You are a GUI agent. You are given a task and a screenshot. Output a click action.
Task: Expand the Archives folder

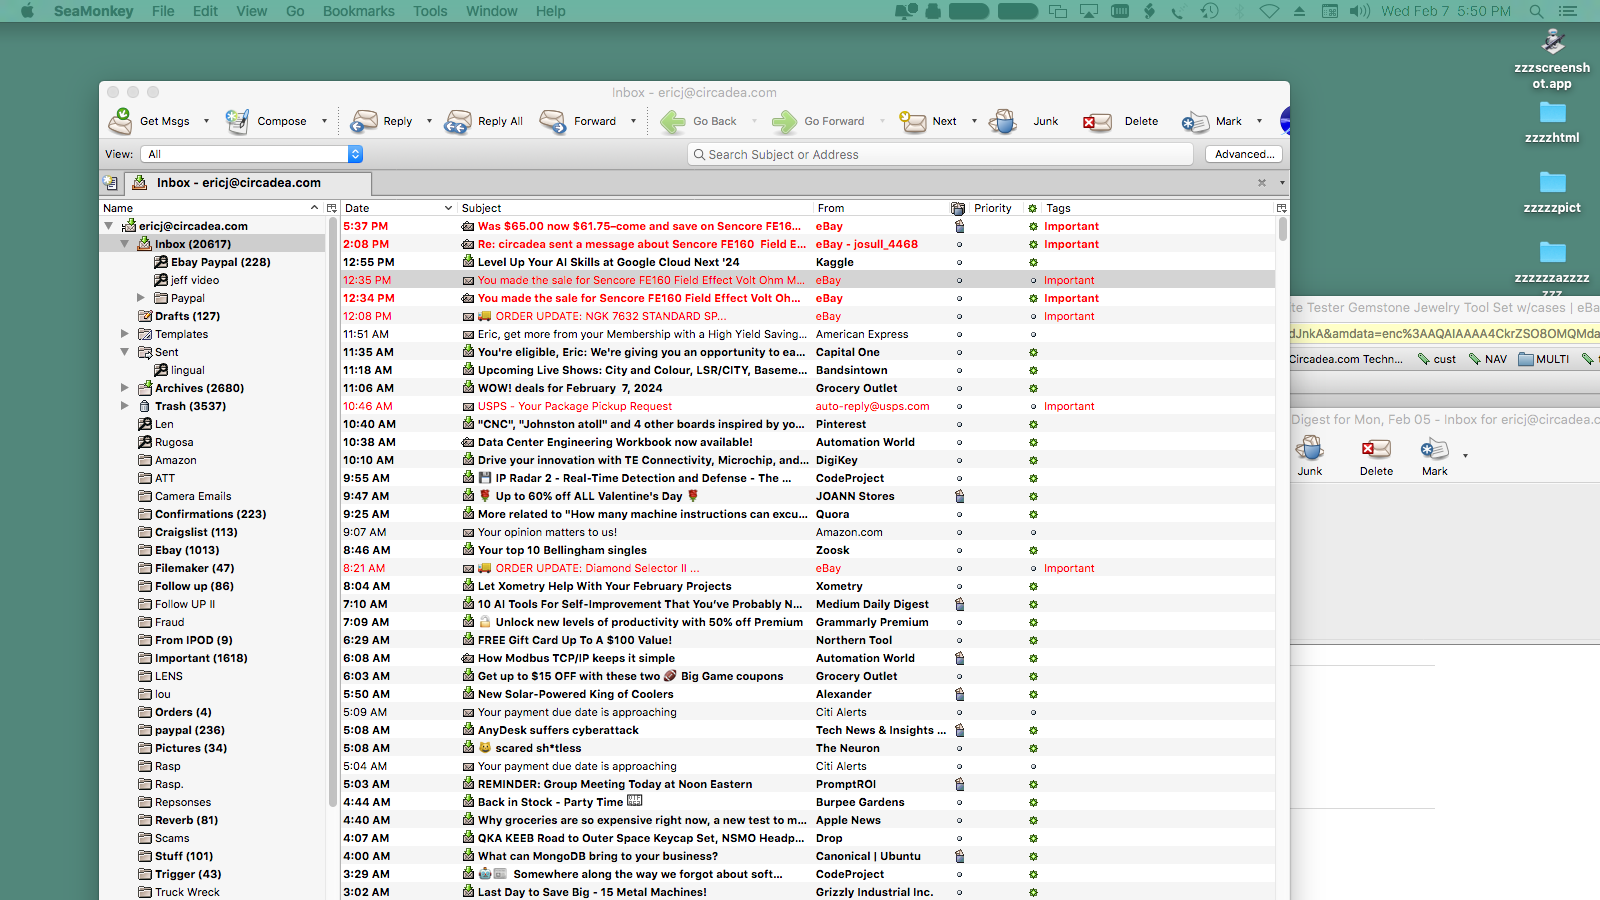click(125, 388)
